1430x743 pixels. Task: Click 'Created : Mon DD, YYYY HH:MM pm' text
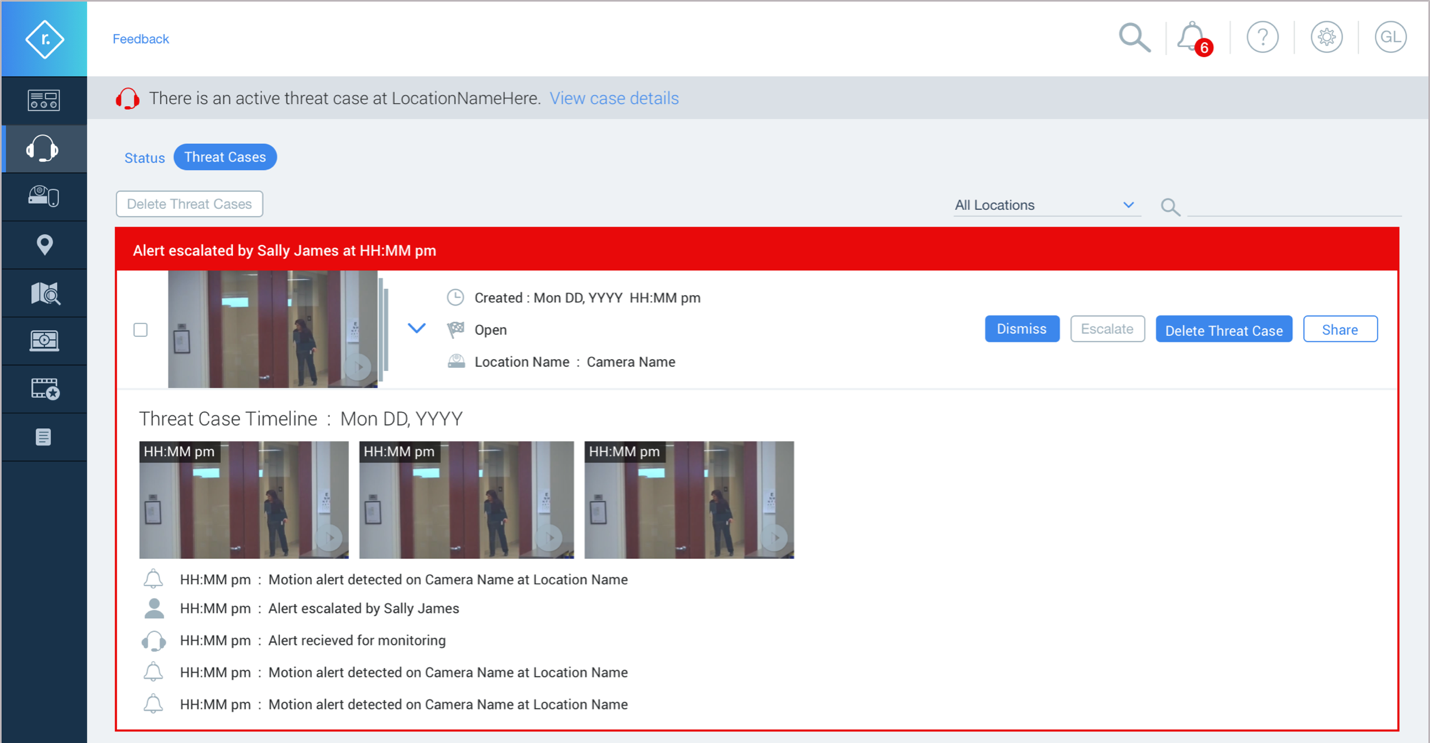coord(587,298)
